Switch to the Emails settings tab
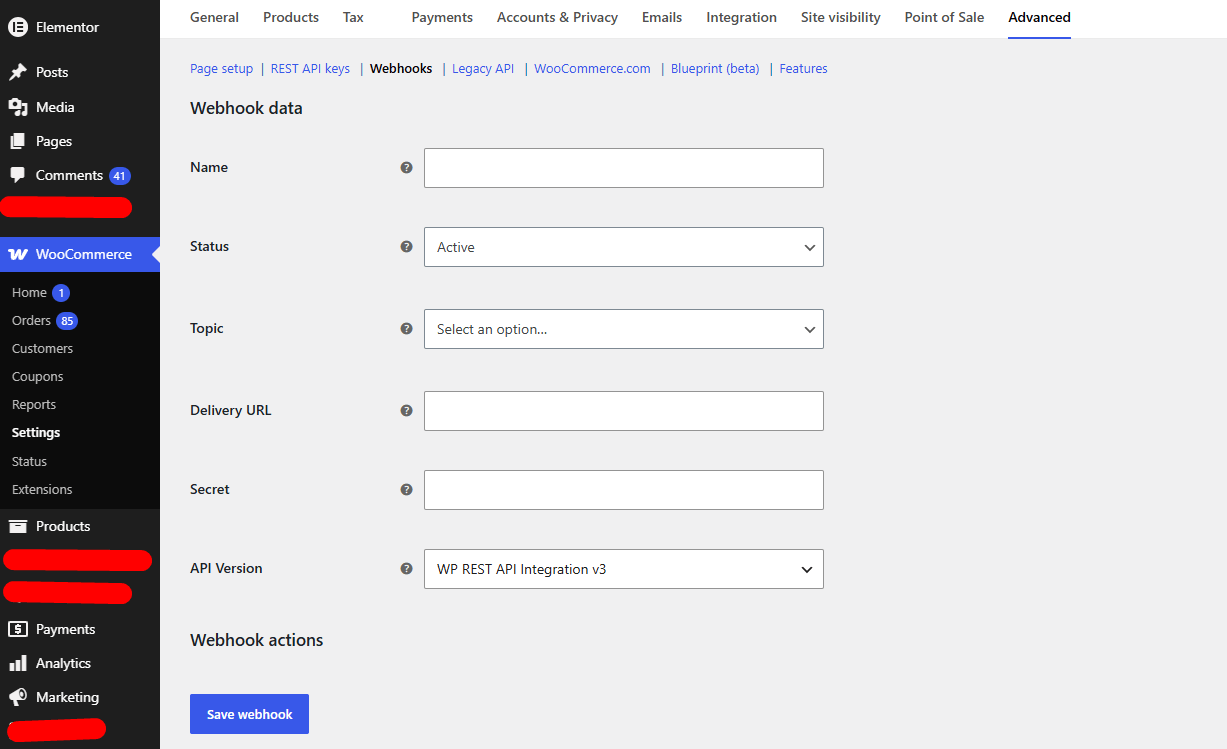Viewport: 1227px width, 749px height. 662,17
